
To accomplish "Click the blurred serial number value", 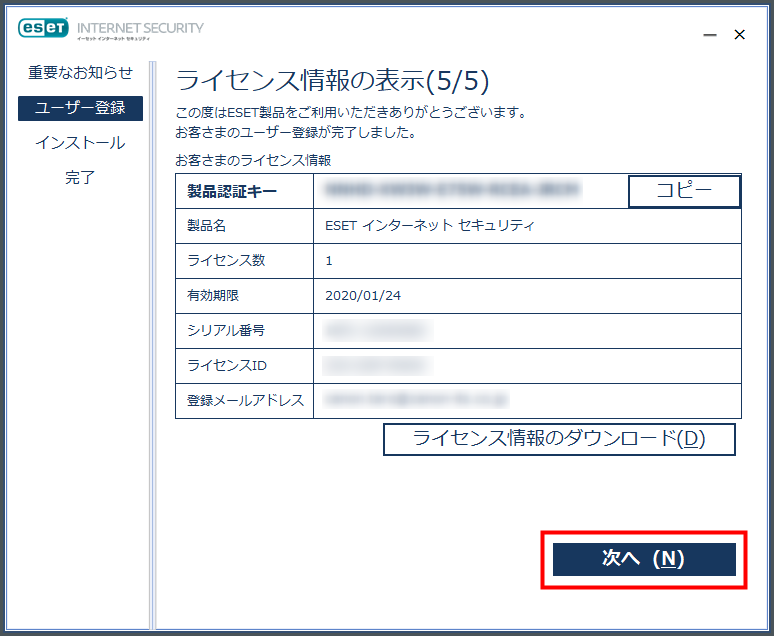I will (x=378, y=330).
